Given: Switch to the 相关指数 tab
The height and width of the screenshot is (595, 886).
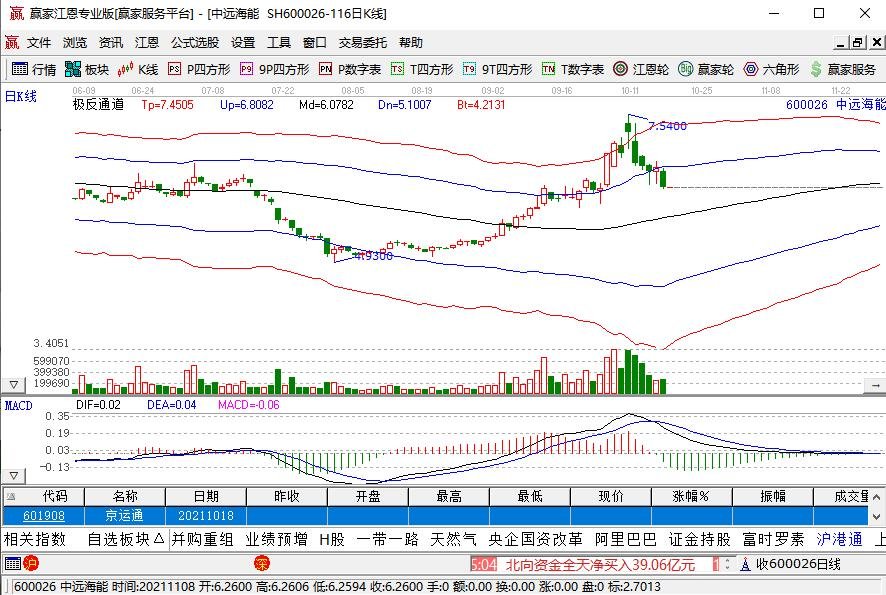Looking at the screenshot, I should click(x=35, y=540).
